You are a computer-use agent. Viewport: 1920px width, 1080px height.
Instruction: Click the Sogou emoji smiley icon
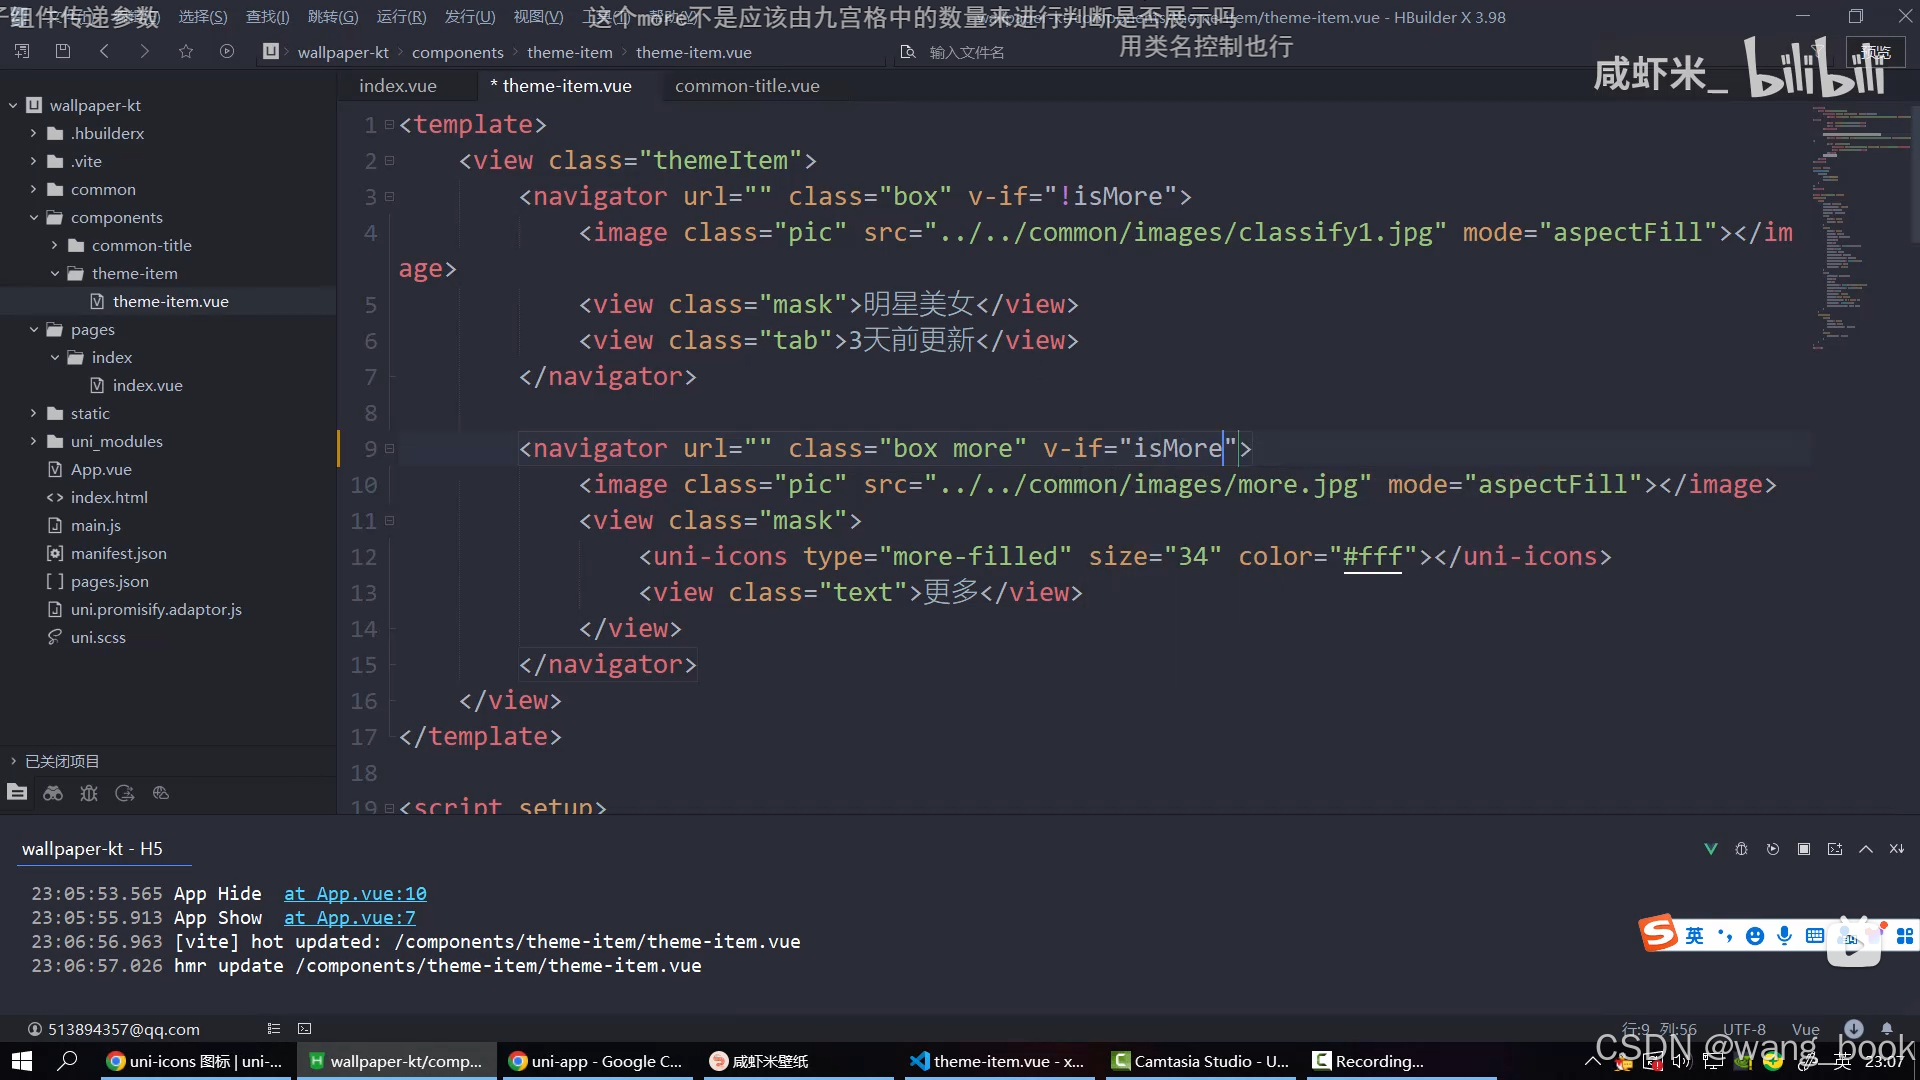(x=1755, y=936)
